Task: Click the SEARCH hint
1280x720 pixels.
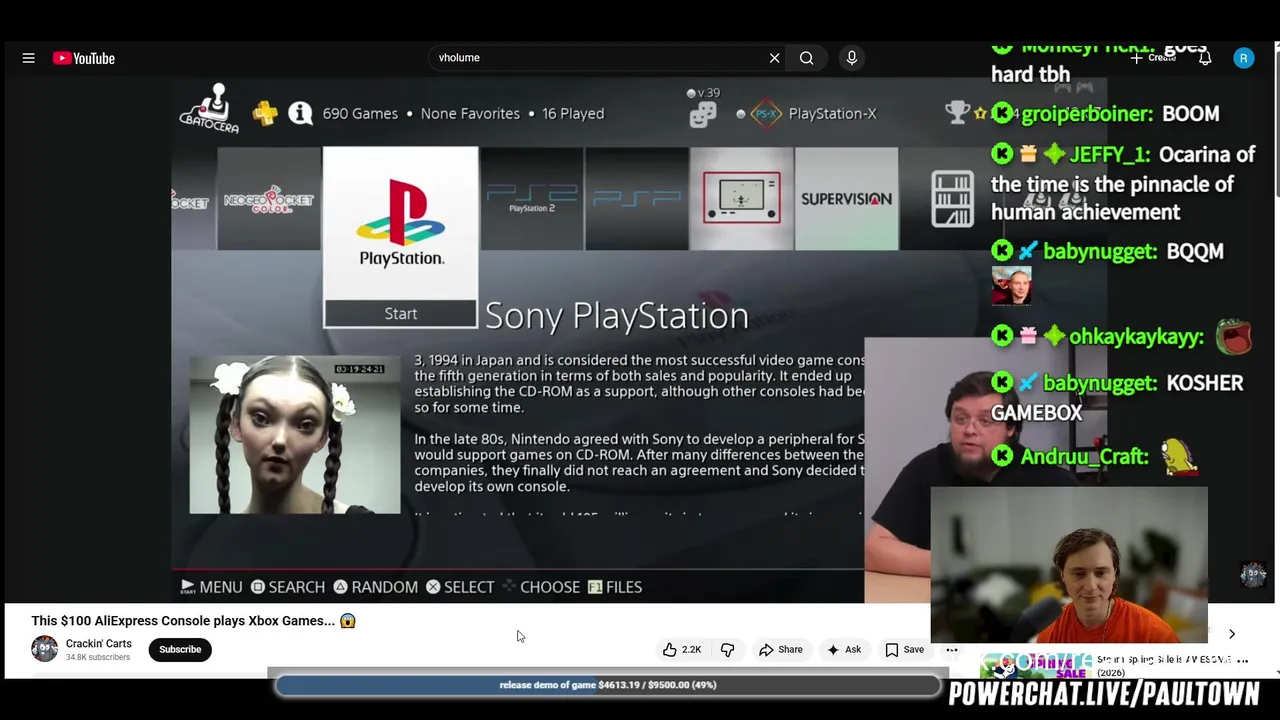Action: [x=288, y=587]
